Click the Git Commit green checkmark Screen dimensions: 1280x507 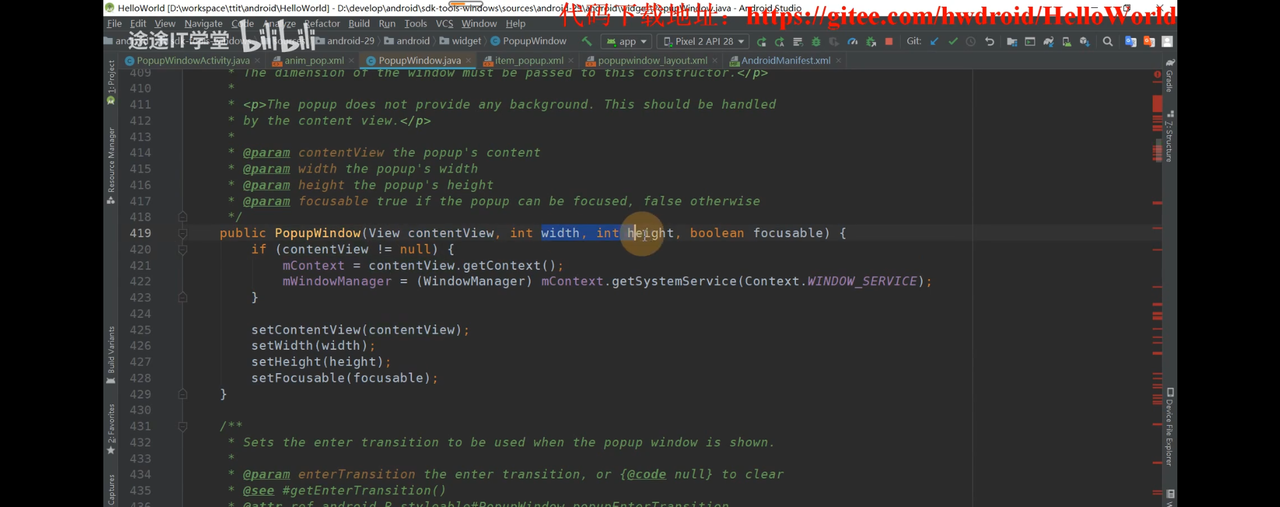pyautogui.click(x=953, y=42)
